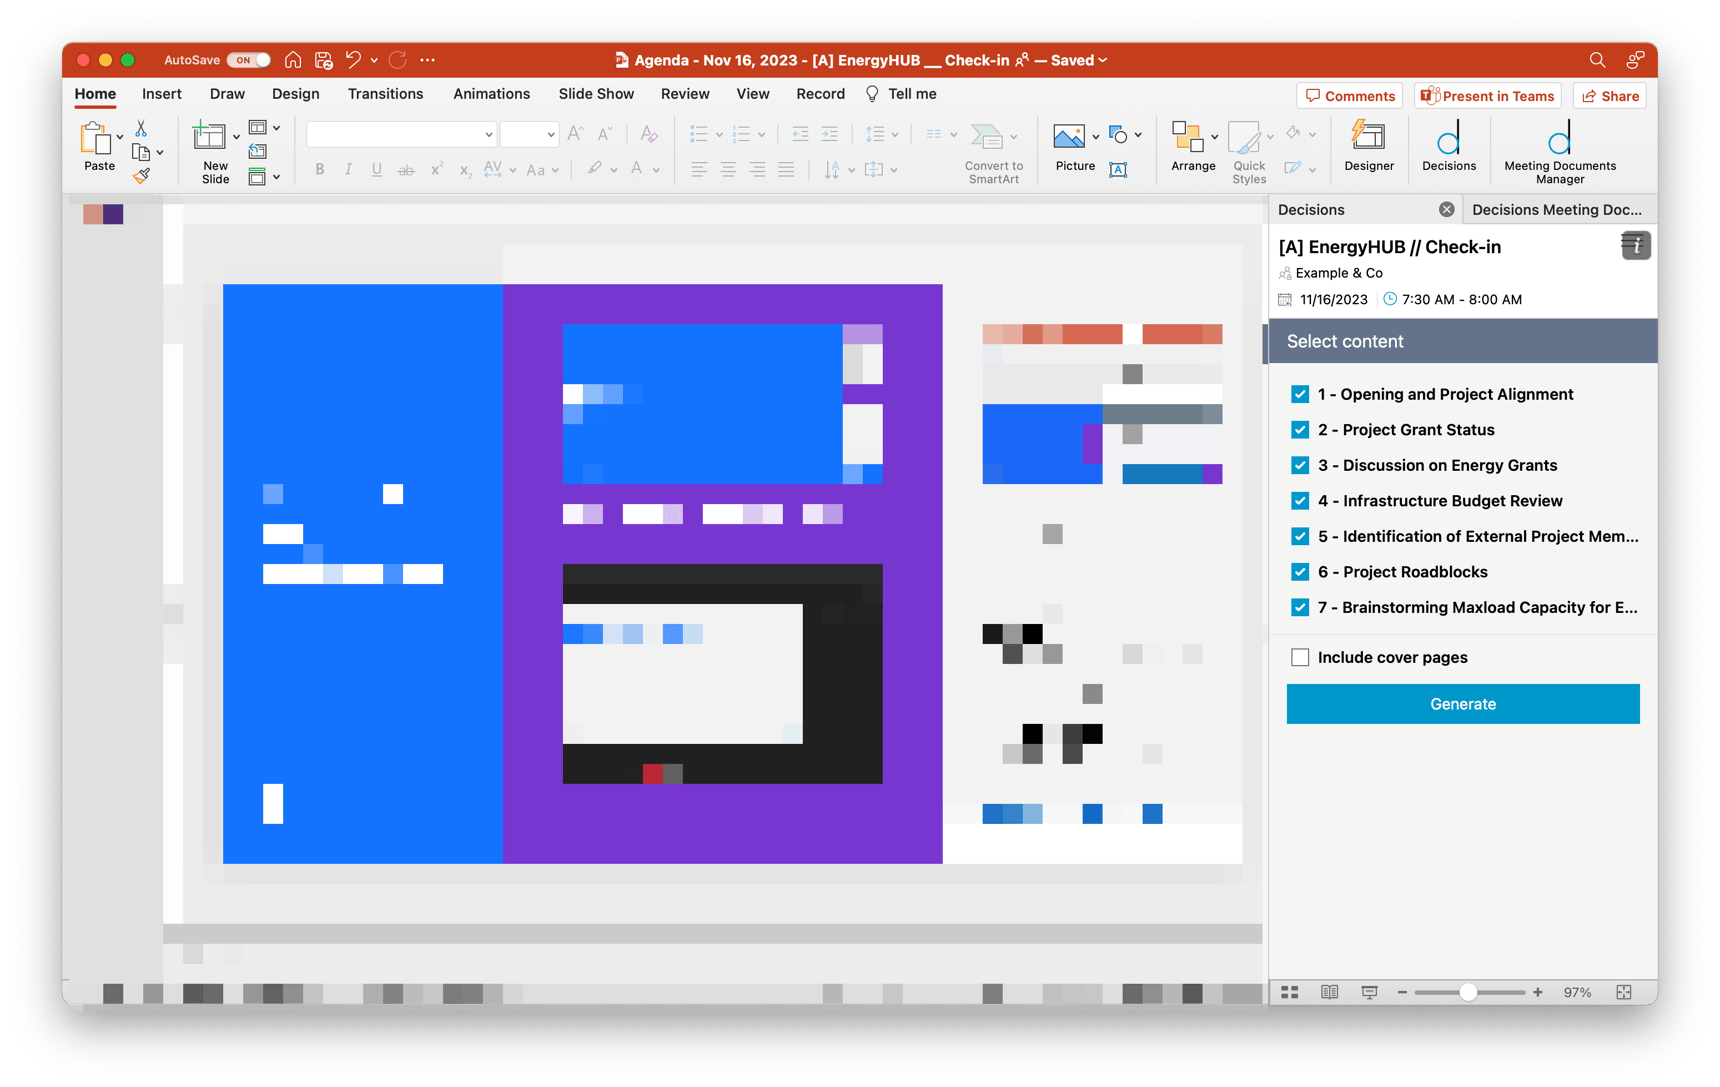Open the 'Decisions Meeting Doc' panel tab
The image size is (1720, 1087).
point(1557,209)
